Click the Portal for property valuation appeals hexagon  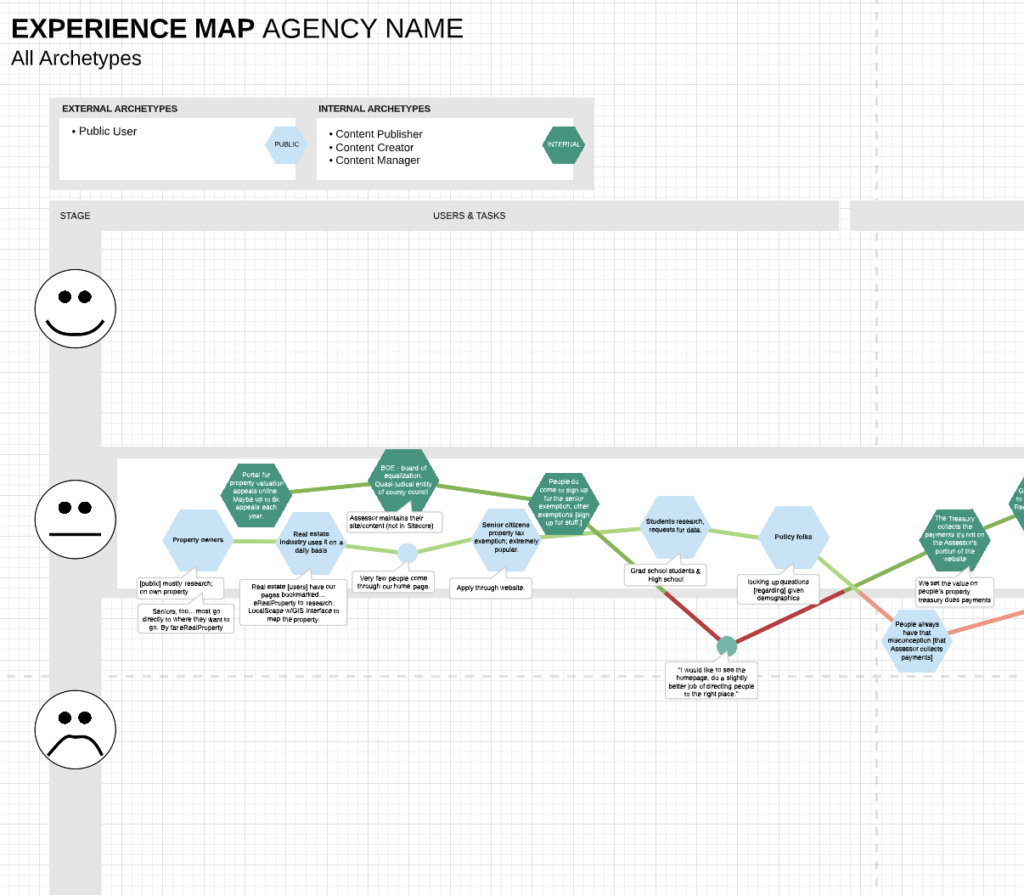pyautogui.click(x=253, y=494)
